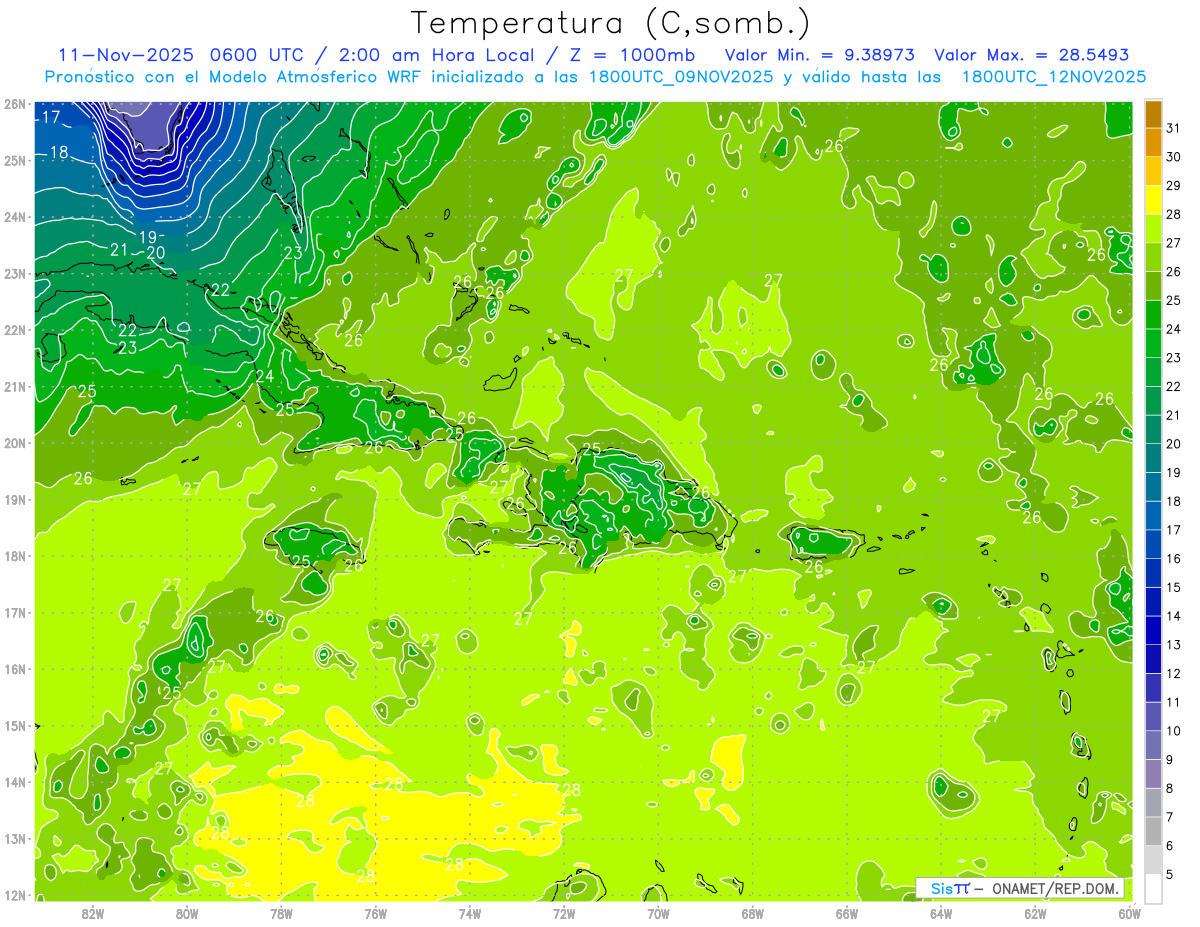
Task: Click the latitude axis label 16N
Action: (16, 669)
